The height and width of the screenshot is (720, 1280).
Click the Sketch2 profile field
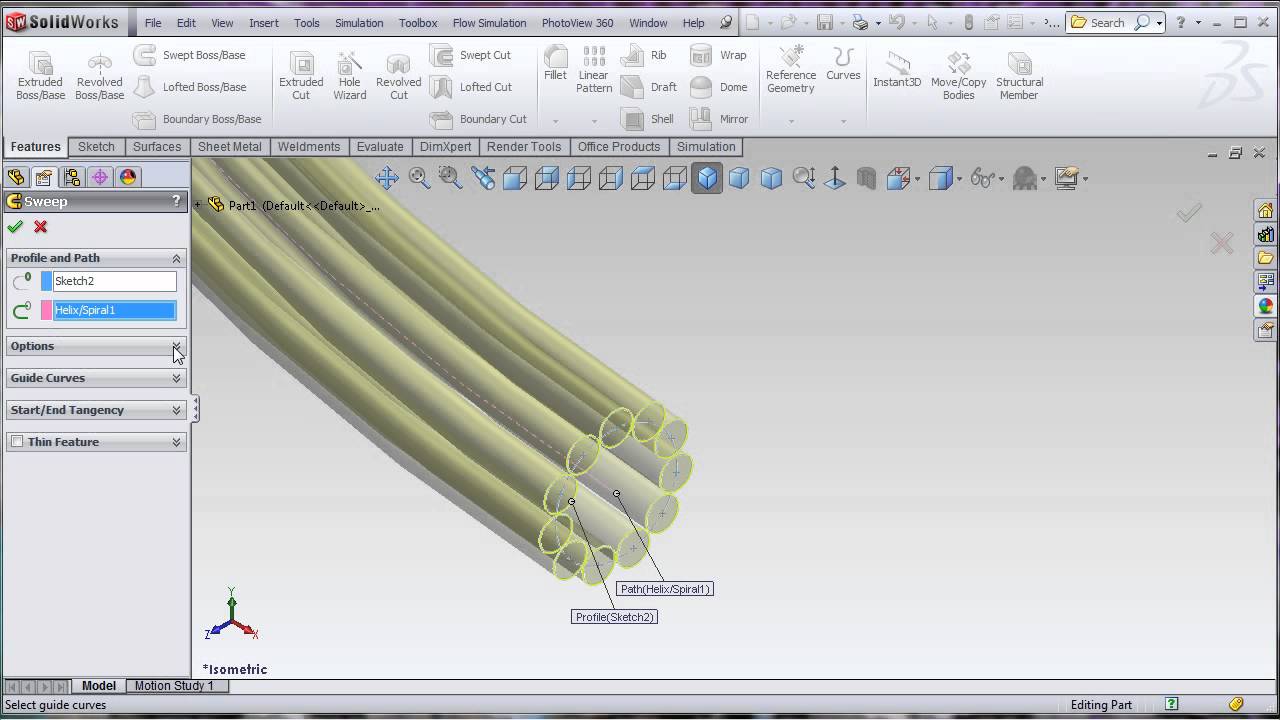pos(114,281)
